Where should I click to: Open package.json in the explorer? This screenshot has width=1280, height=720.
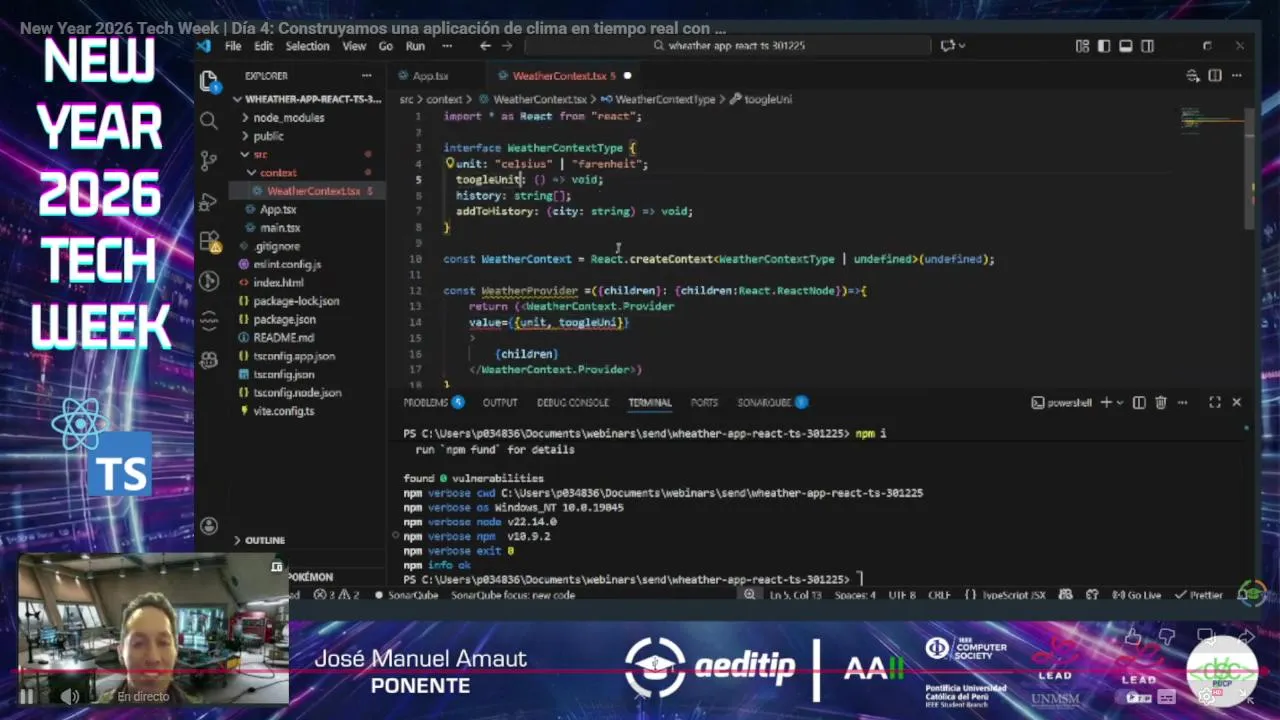284,320
